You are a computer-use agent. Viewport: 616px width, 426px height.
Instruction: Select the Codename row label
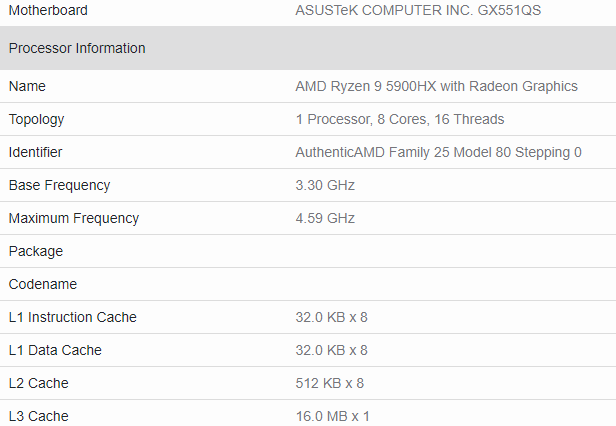pos(43,284)
